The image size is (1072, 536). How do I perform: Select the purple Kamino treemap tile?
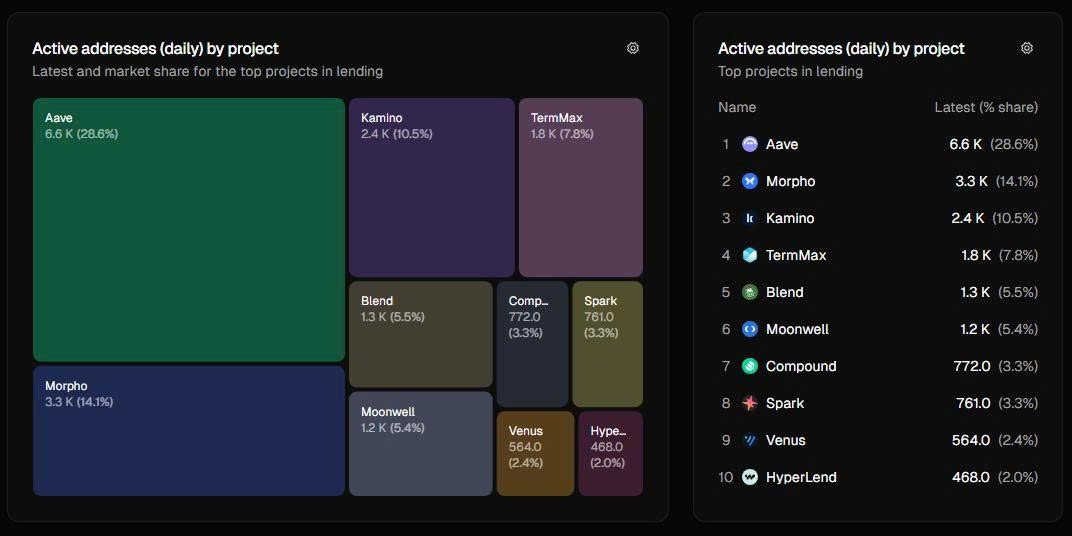click(x=431, y=187)
